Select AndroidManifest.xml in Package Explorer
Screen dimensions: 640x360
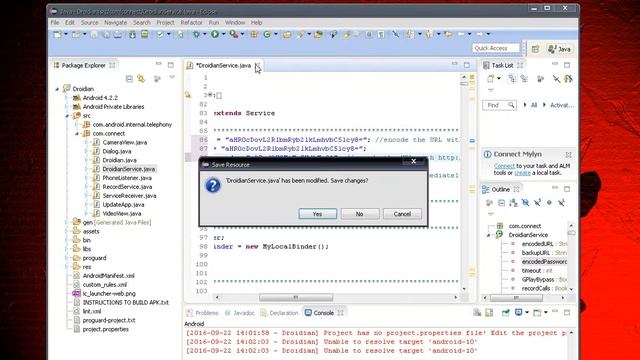pos(108,276)
